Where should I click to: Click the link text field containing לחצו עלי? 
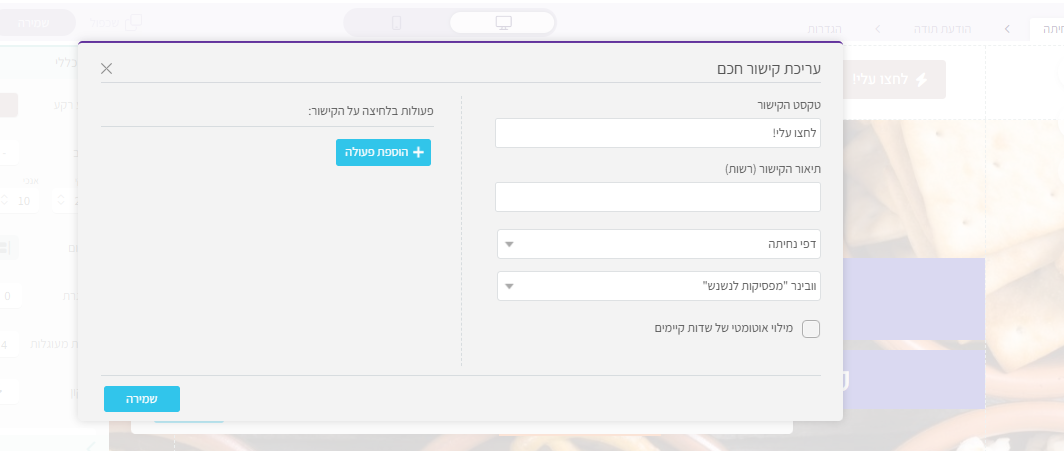click(x=658, y=133)
